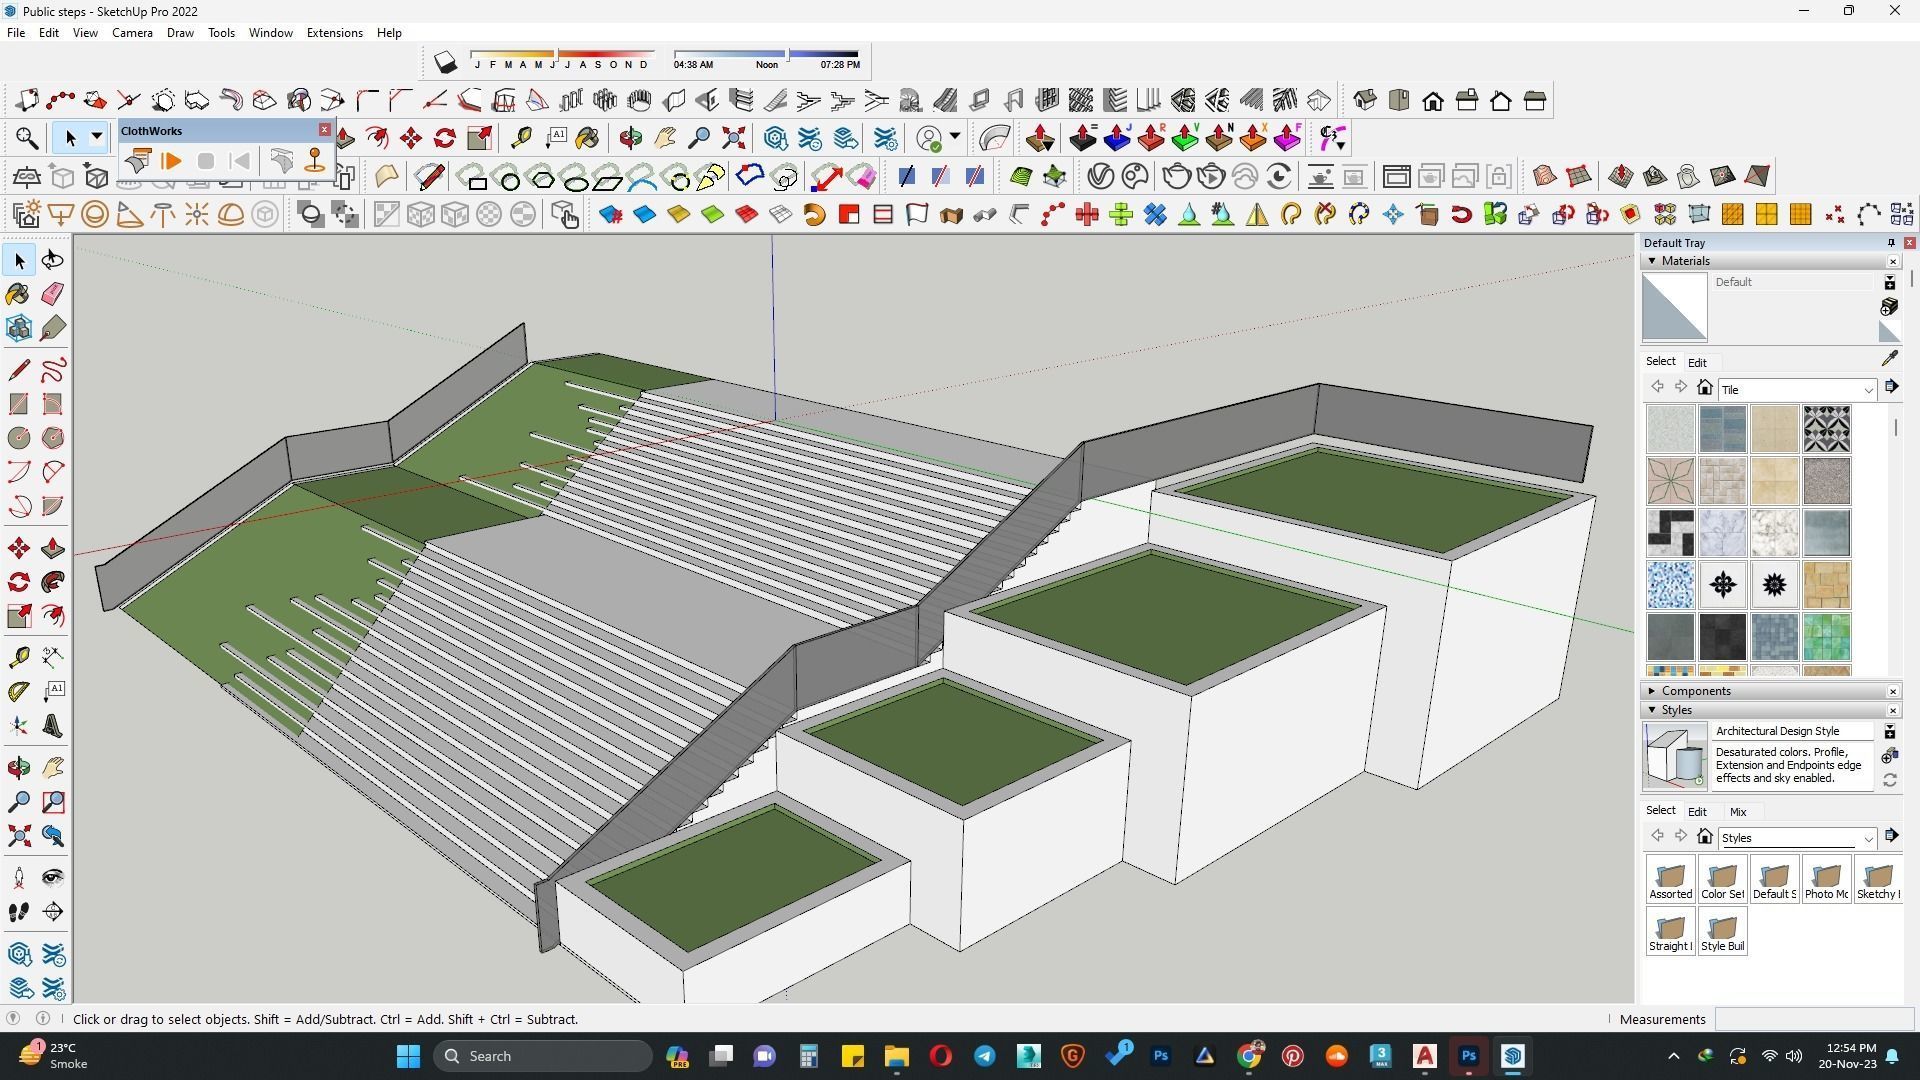This screenshot has width=1920, height=1080.
Task: Select the green mosaic tile material swatch
Action: click(1826, 637)
